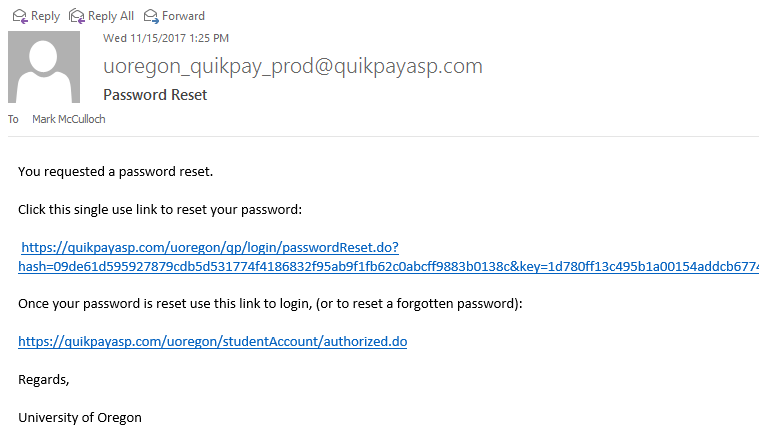
Task: Click the To field label
Action: coord(13,119)
